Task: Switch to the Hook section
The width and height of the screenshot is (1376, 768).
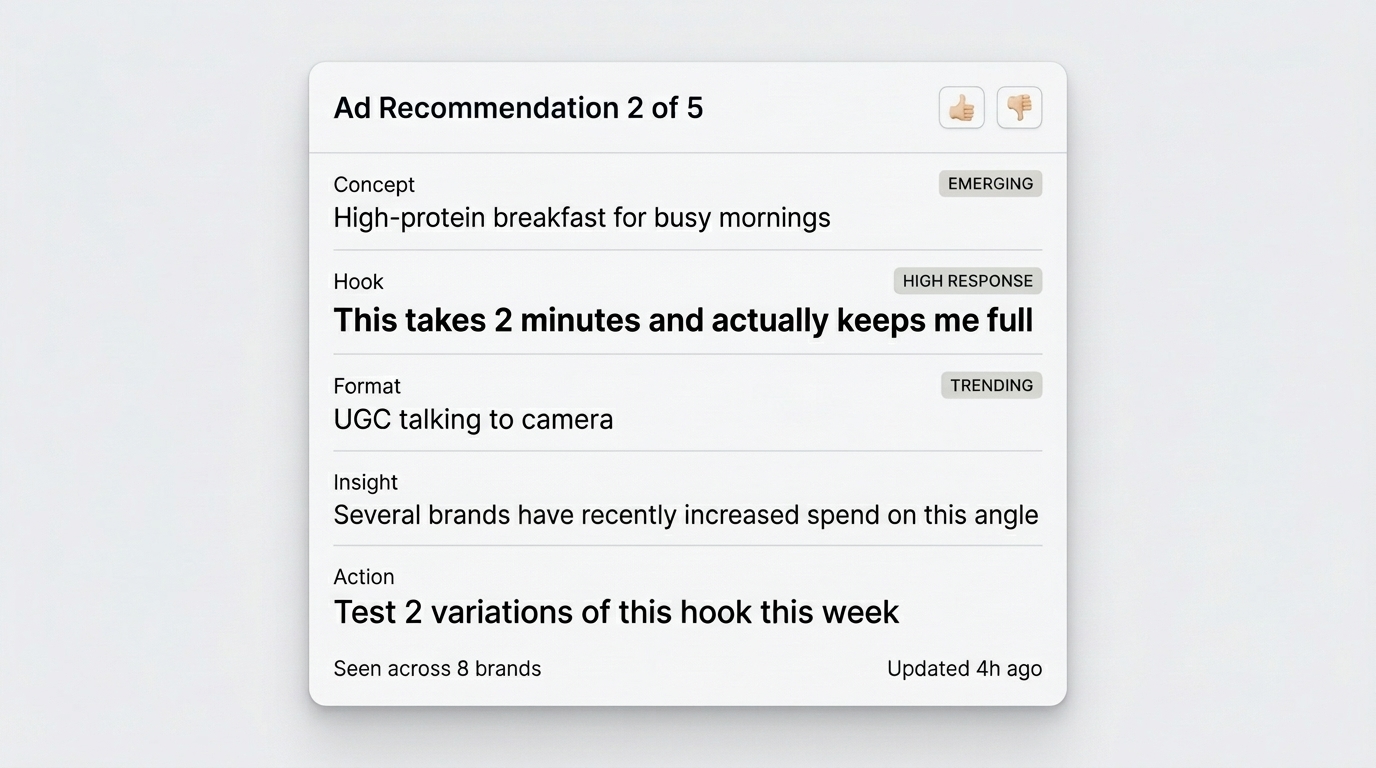Action: click(358, 281)
